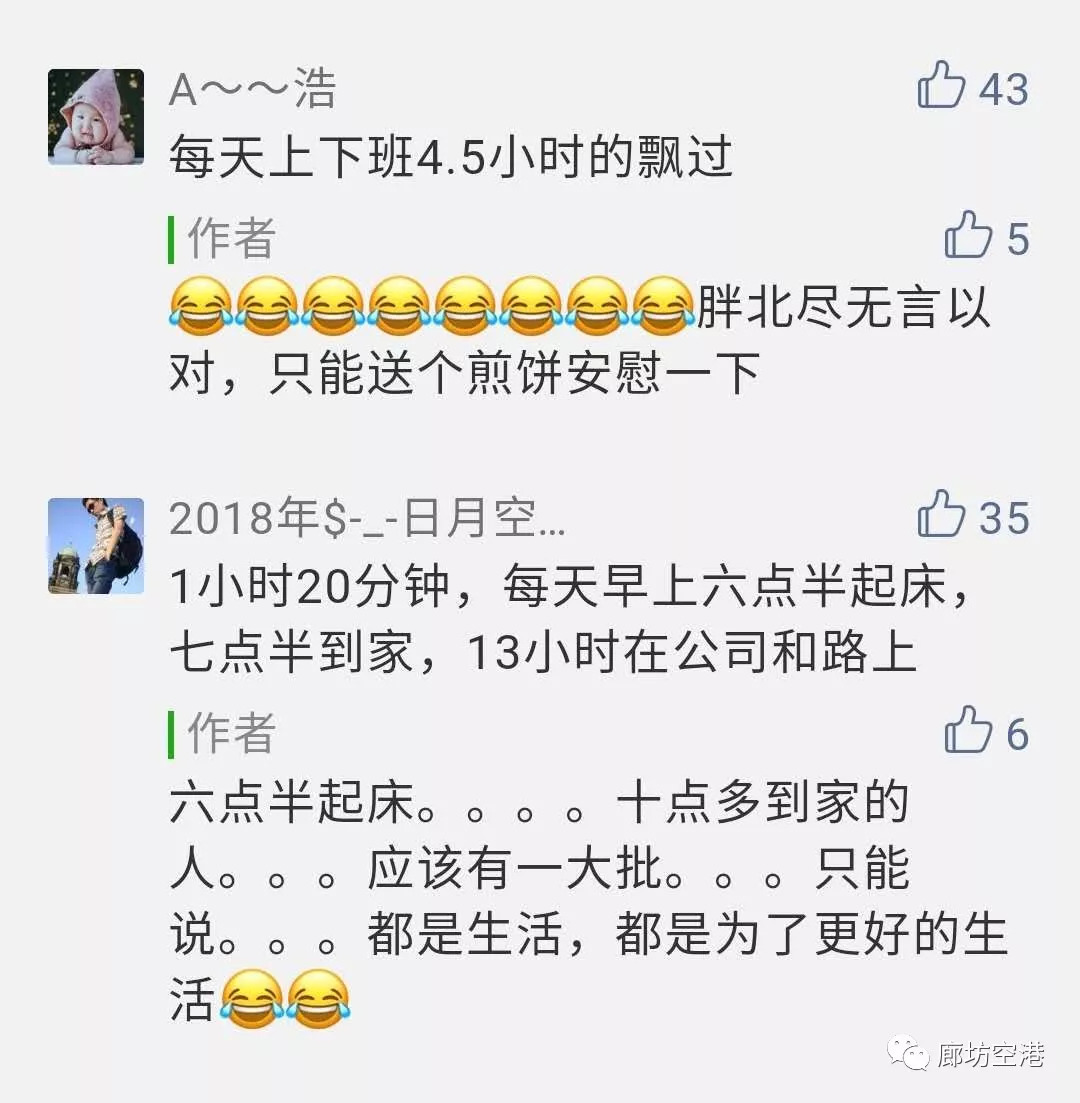Tap the second 作者 reply label
This screenshot has height=1103, width=1080.
[x=231, y=734]
